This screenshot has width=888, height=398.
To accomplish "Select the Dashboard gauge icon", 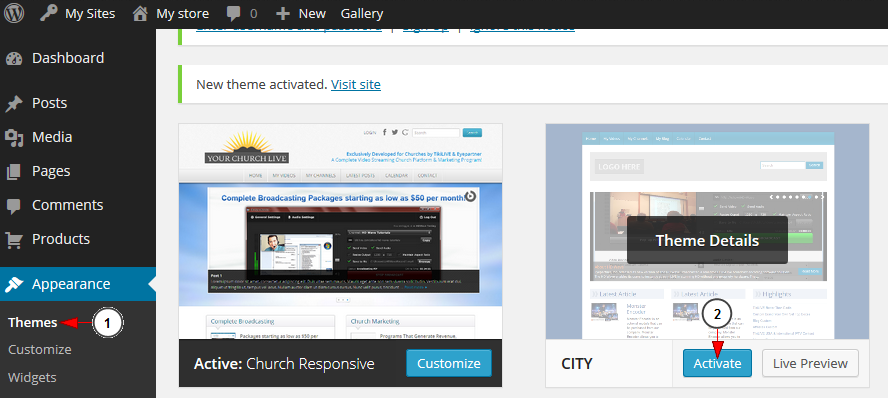I will 14,58.
